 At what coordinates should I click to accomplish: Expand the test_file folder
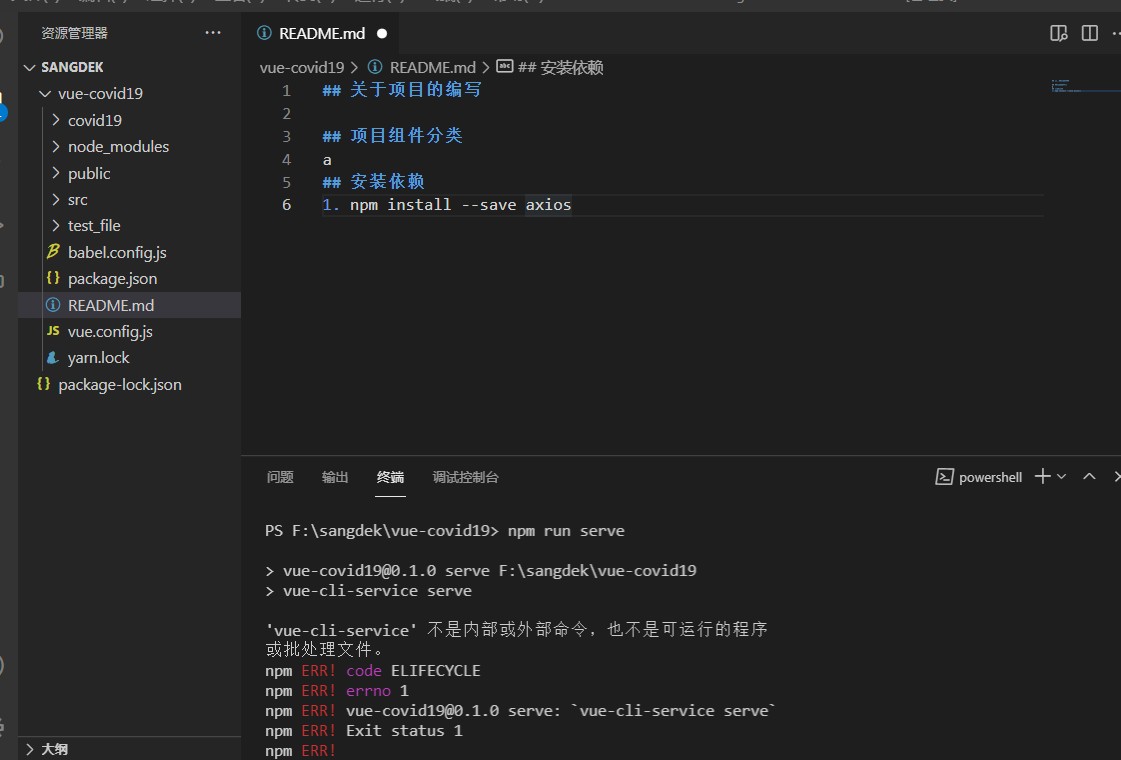56,226
